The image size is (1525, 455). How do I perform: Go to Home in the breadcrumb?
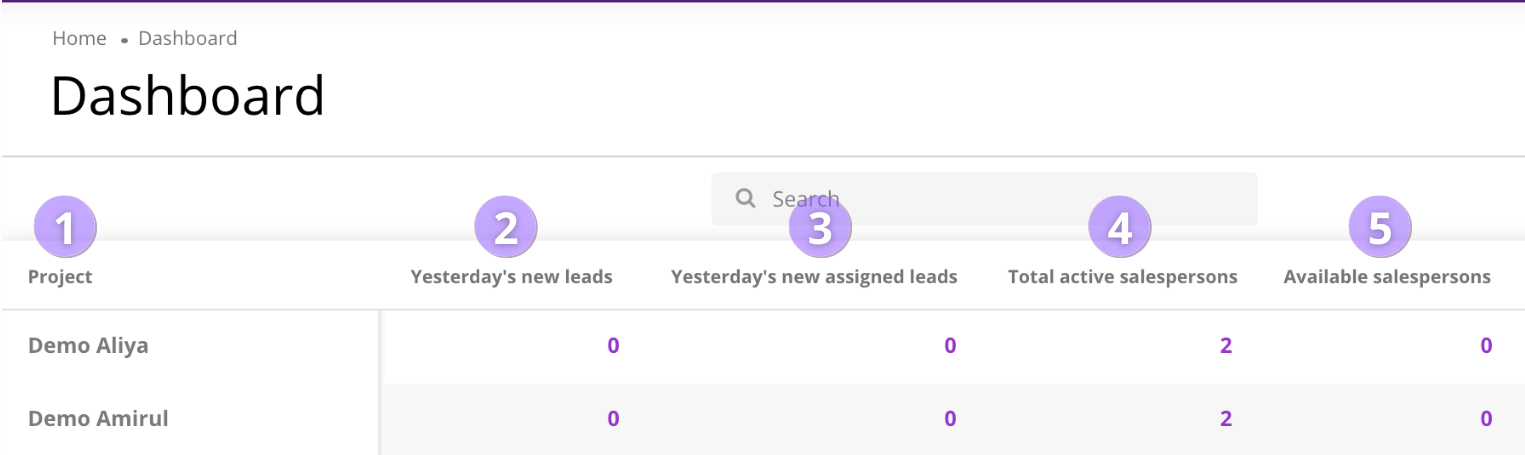(x=79, y=39)
